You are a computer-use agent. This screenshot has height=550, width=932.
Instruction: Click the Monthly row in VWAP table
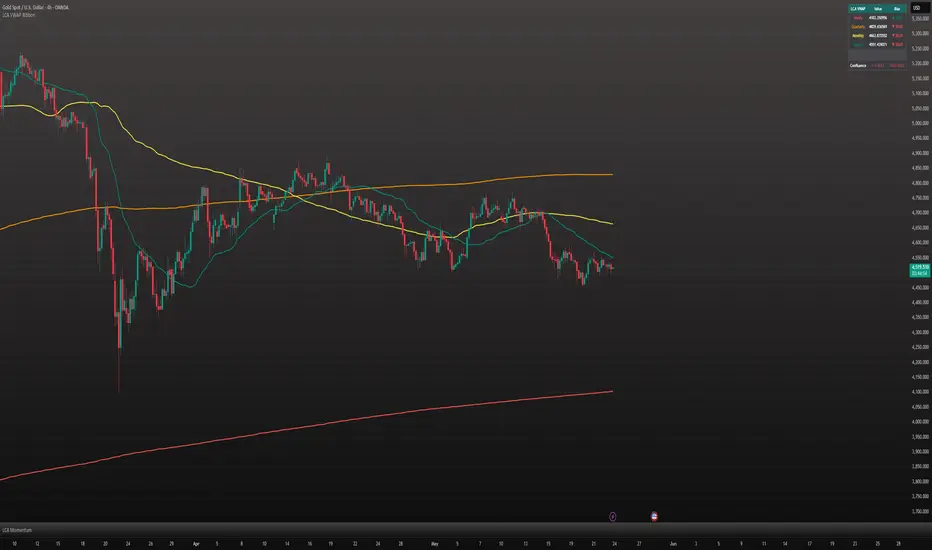tap(877, 36)
